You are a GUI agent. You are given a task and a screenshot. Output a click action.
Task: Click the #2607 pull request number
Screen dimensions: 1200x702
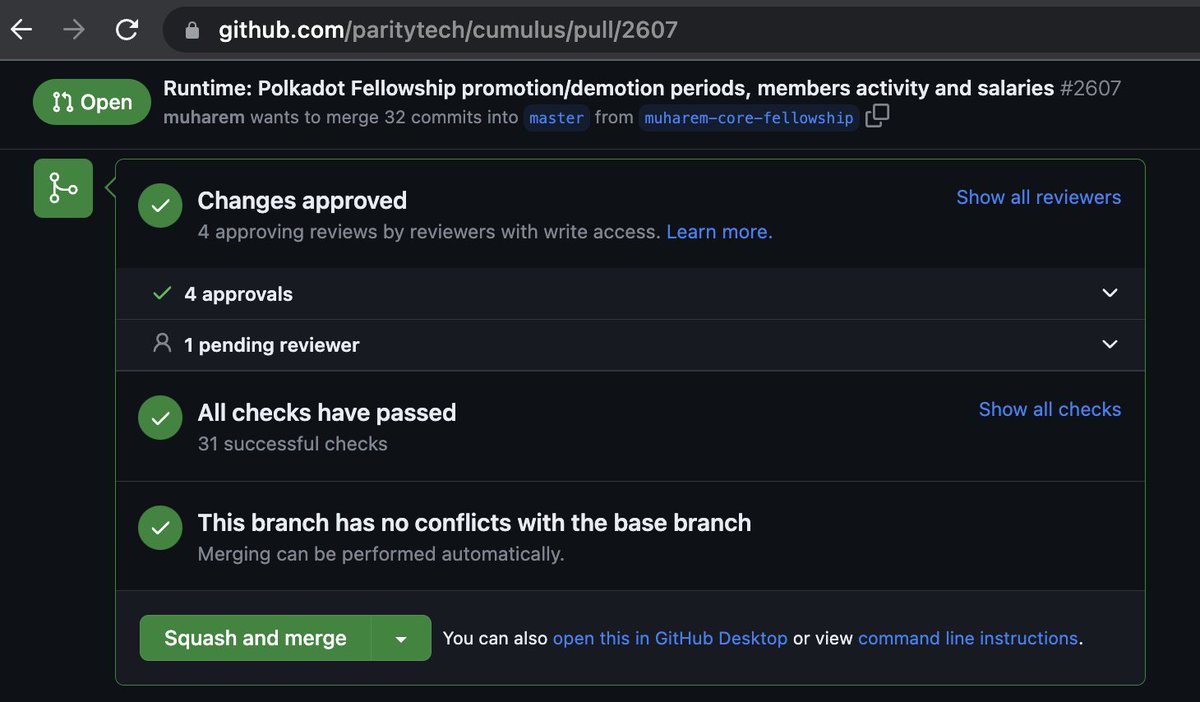[x=1090, y=88]
